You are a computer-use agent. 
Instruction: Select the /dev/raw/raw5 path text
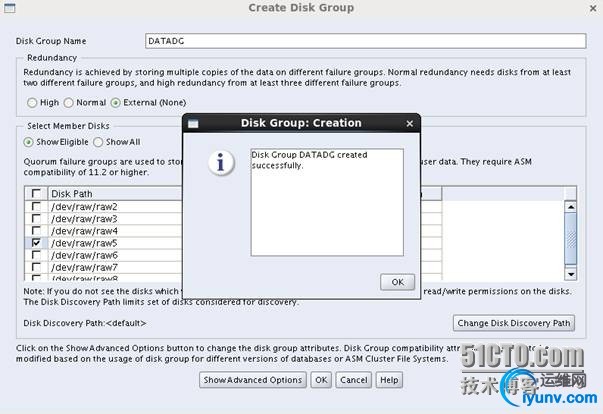pos(84,243)
